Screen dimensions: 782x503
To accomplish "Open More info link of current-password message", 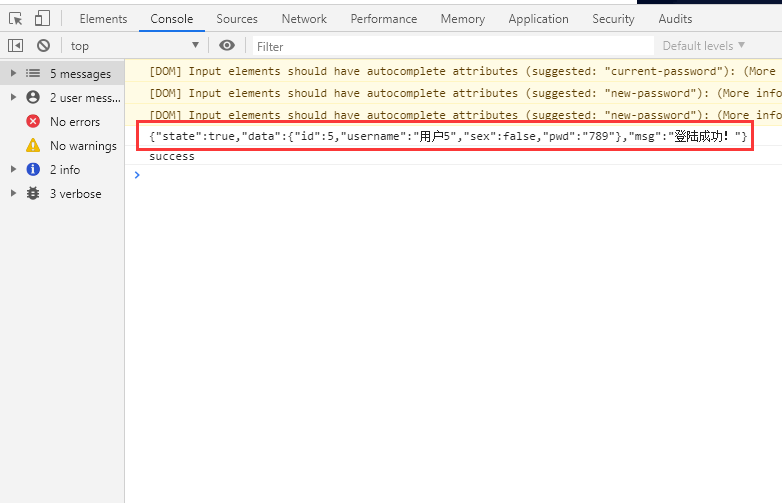I will pyautogui.click(x=763, y=71).
